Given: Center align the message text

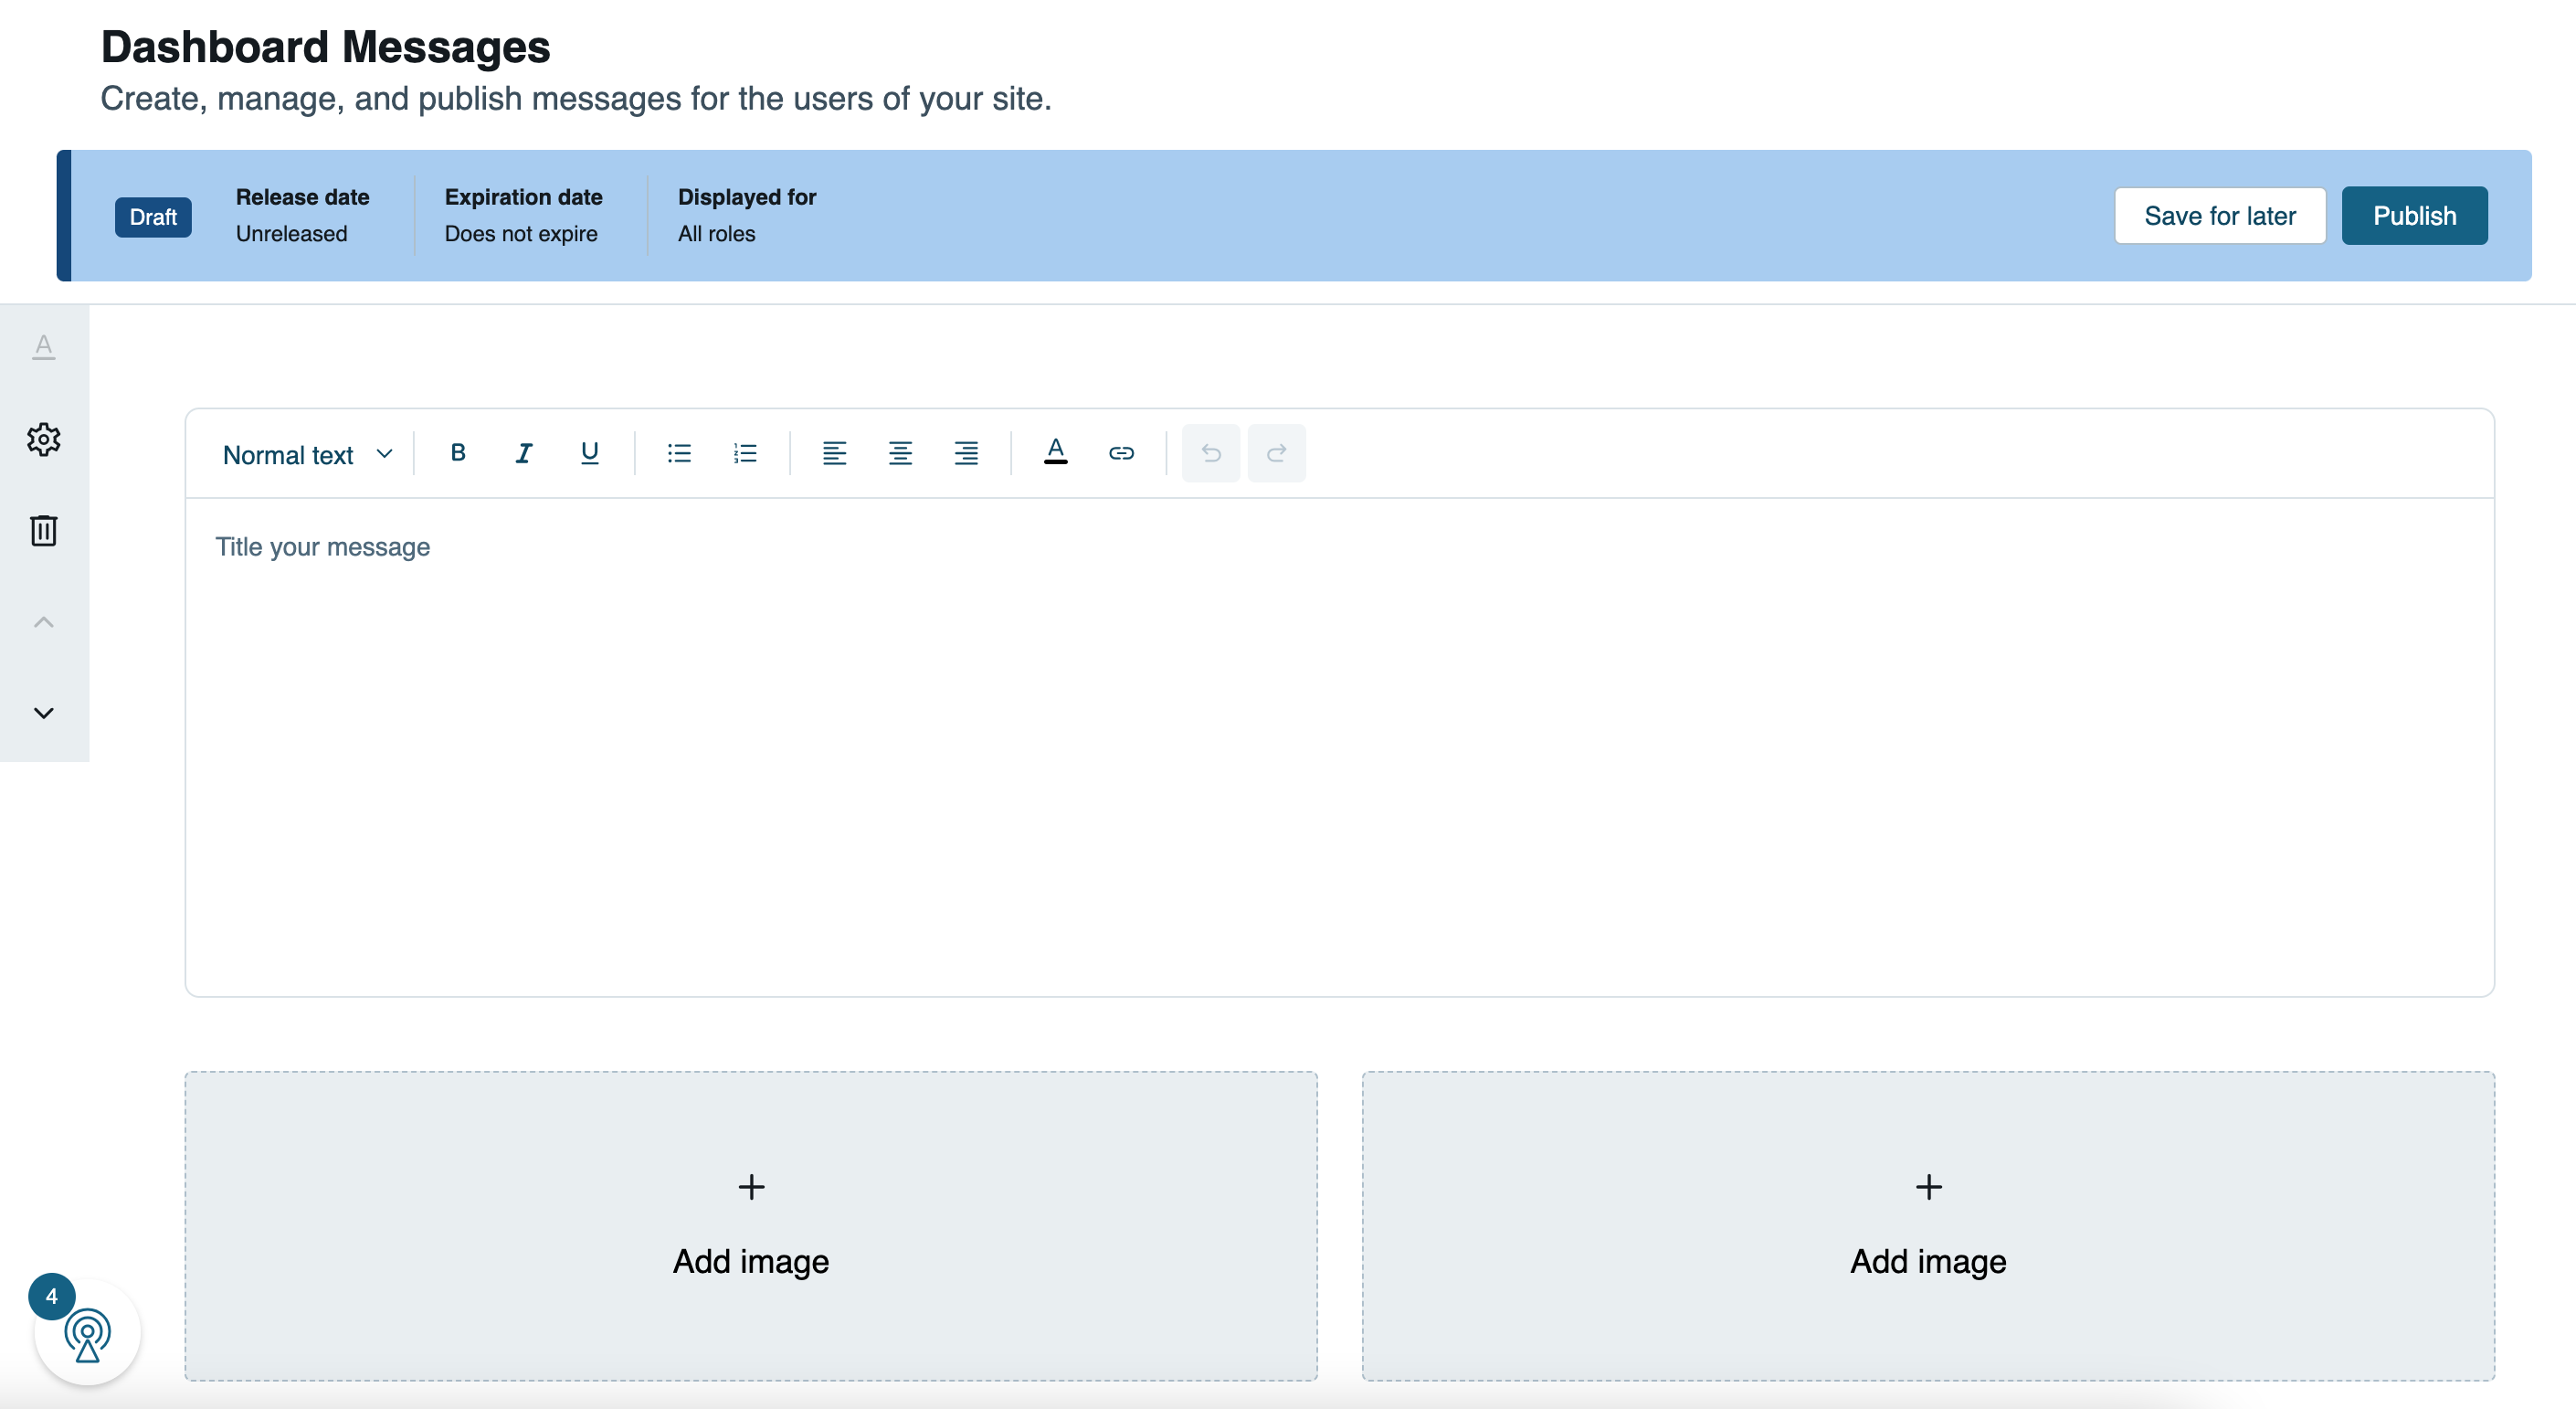Looking at the screenshot, I should 900,453.
